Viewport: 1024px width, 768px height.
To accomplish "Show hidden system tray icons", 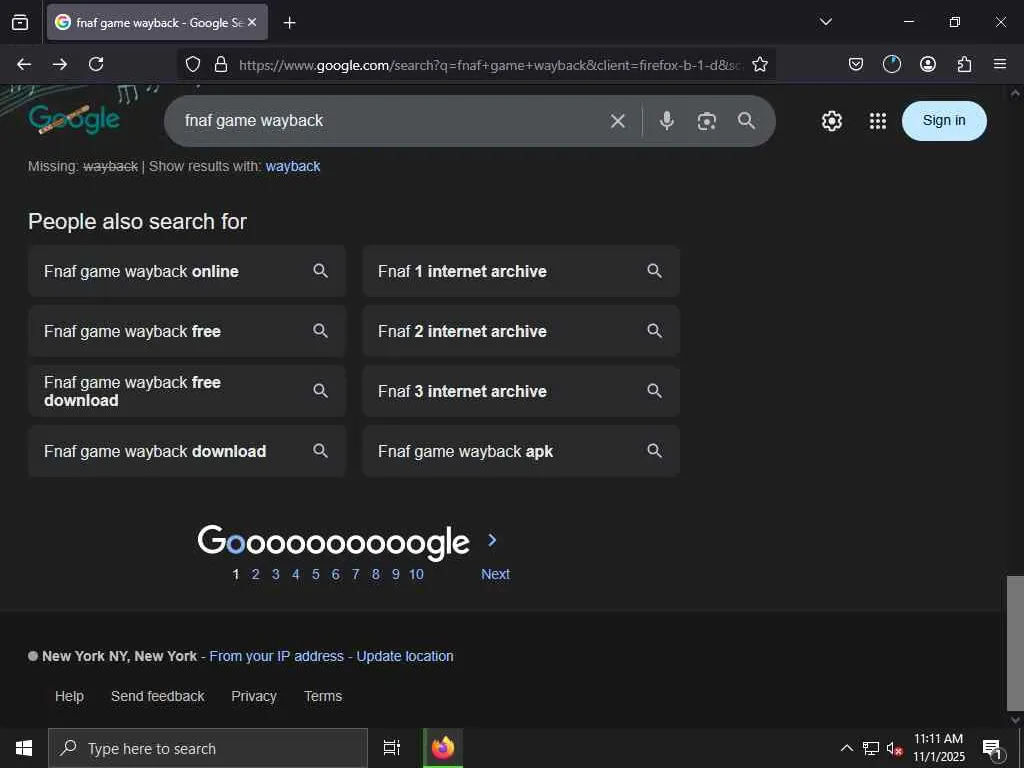I will [x=846, y=748].
